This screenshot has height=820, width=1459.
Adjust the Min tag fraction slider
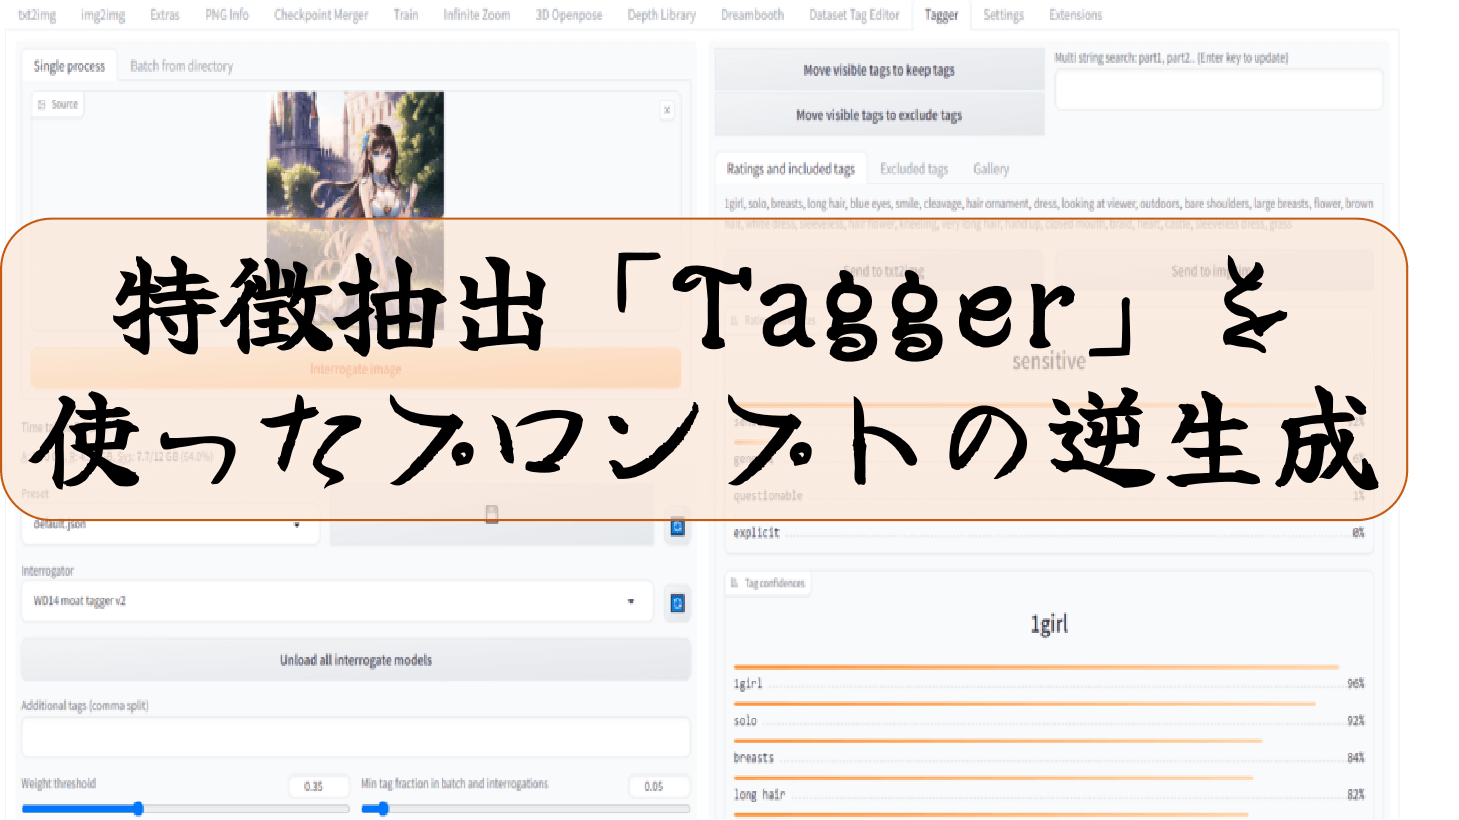[x=525, y=808]
